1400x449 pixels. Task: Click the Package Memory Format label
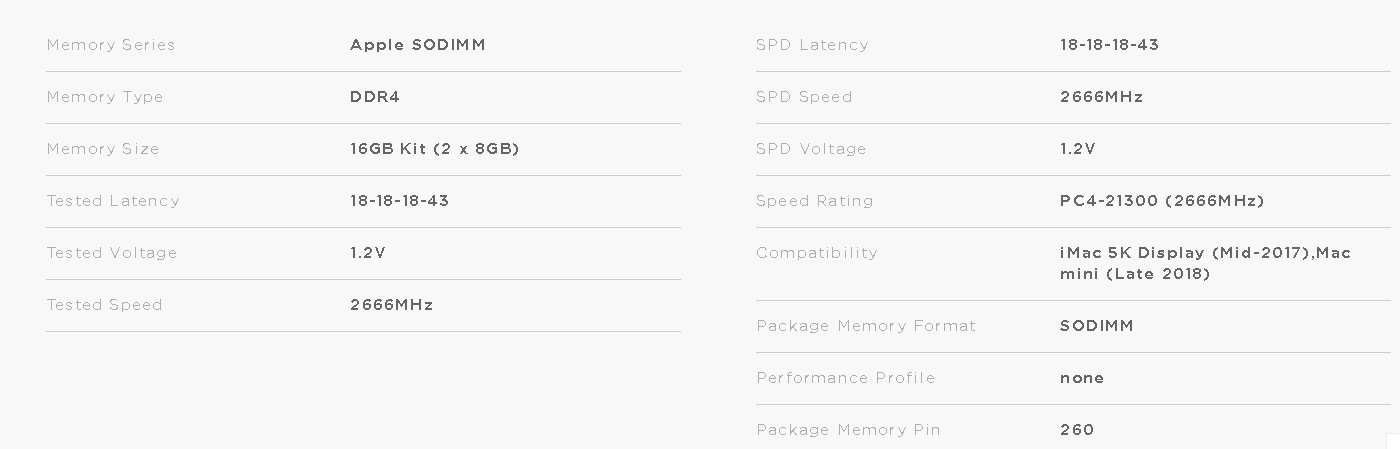tap(865, 326)
